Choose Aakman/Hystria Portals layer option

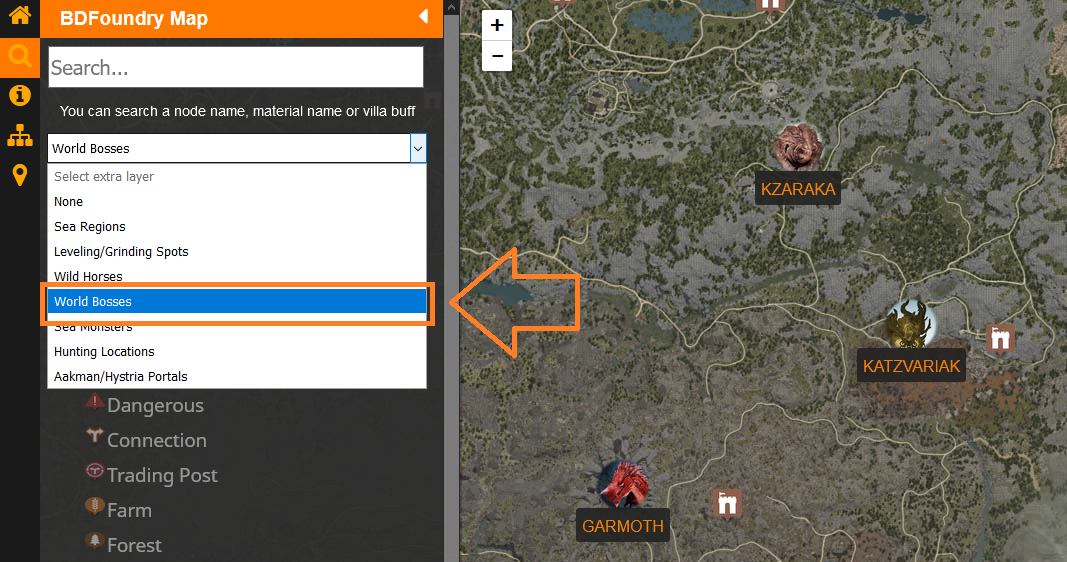pos(237,377)
